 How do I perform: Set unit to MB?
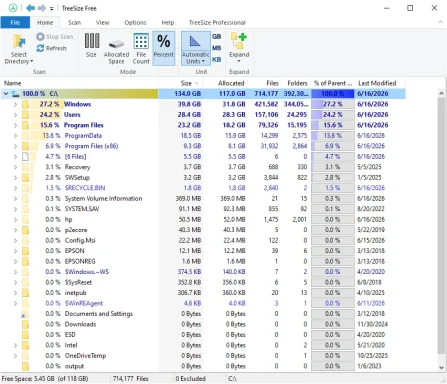pos(217,48)
